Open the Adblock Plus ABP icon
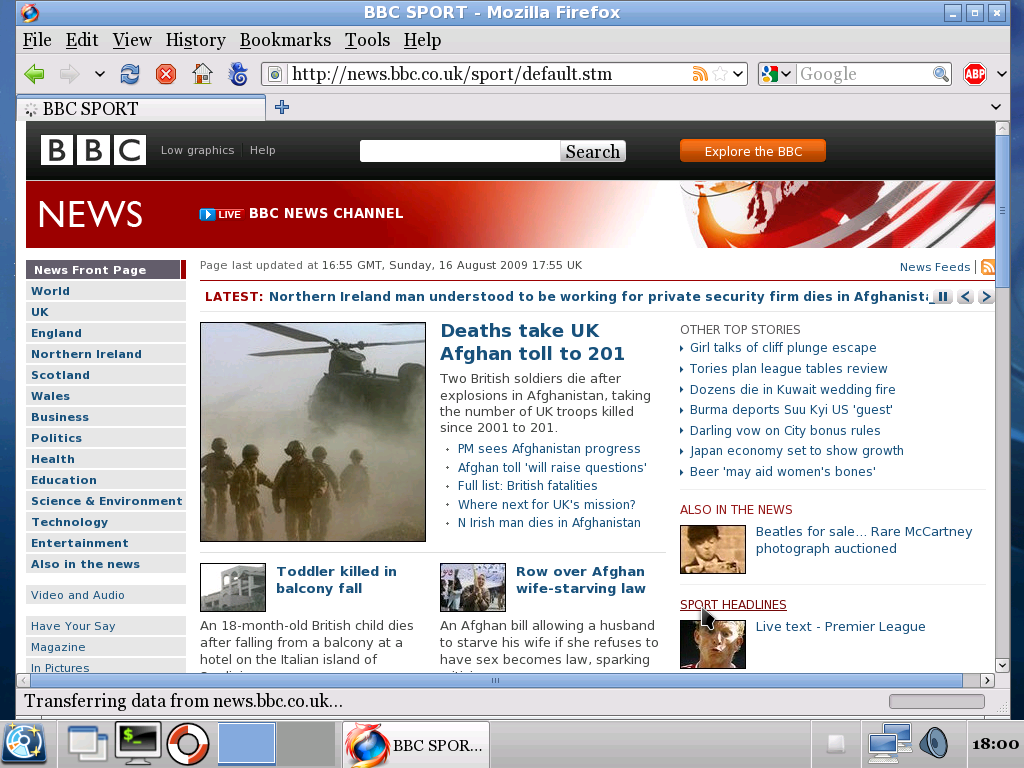 pos(974,74)
